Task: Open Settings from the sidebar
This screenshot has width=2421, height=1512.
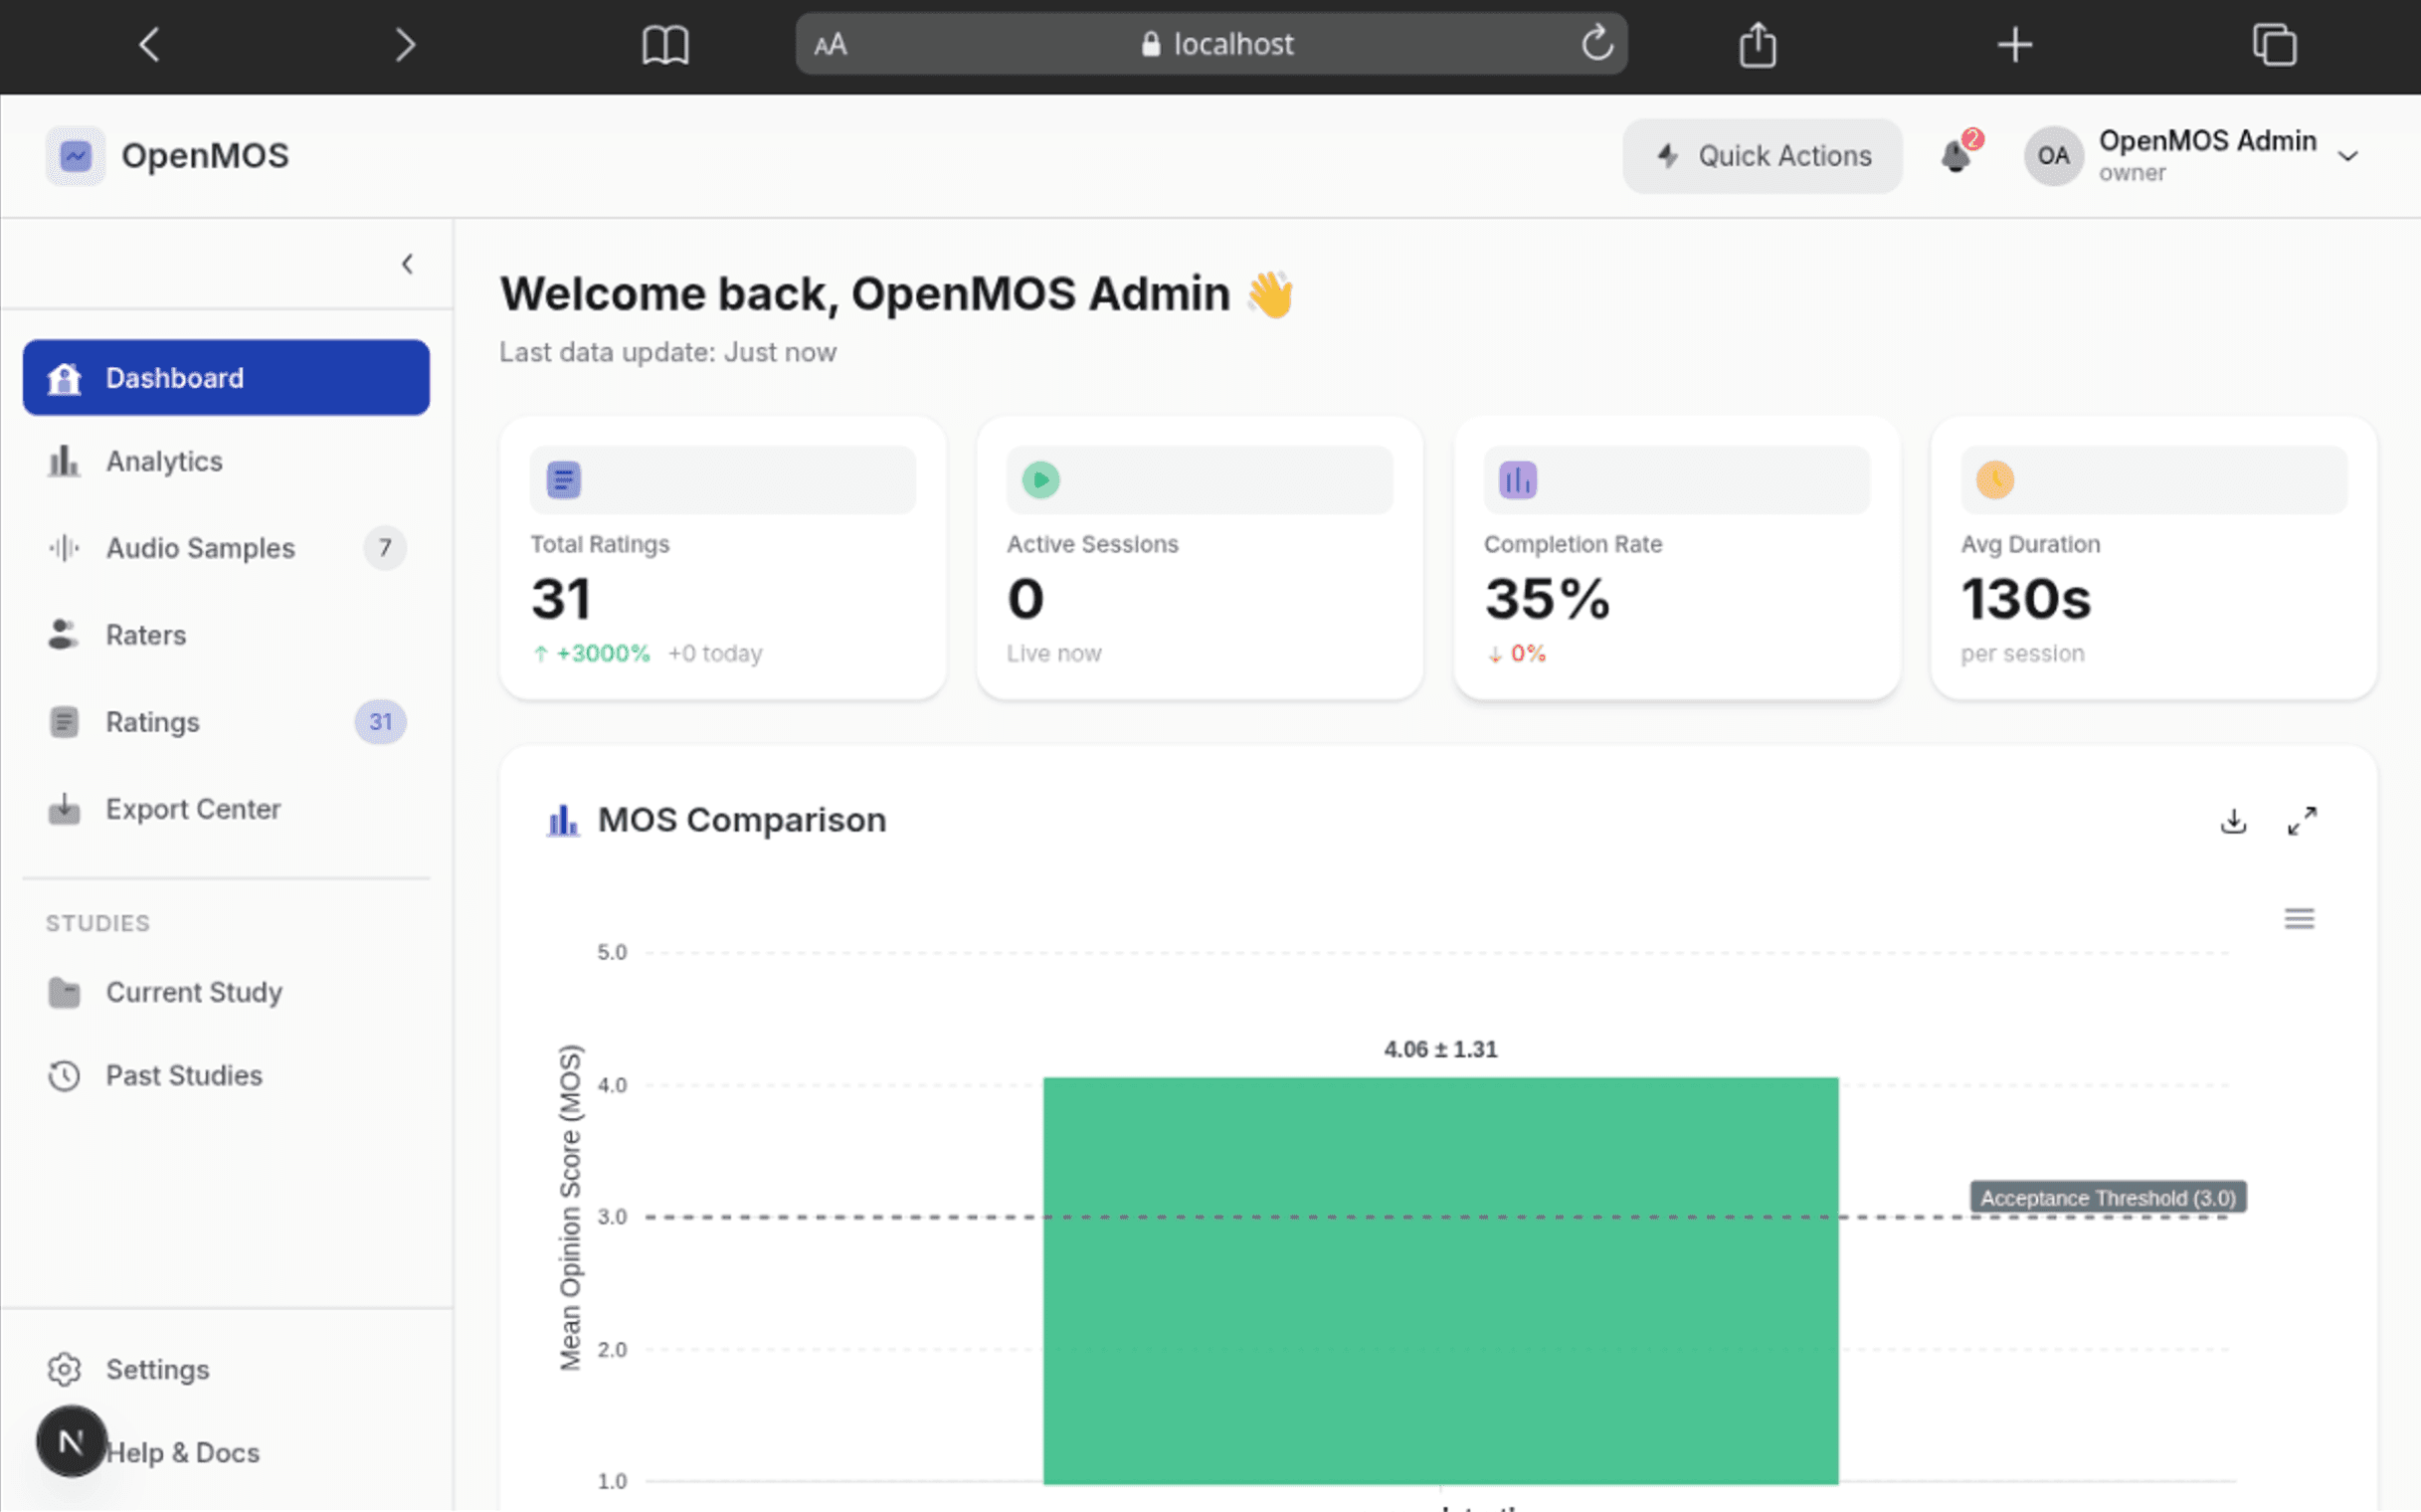Action: 156,1369
